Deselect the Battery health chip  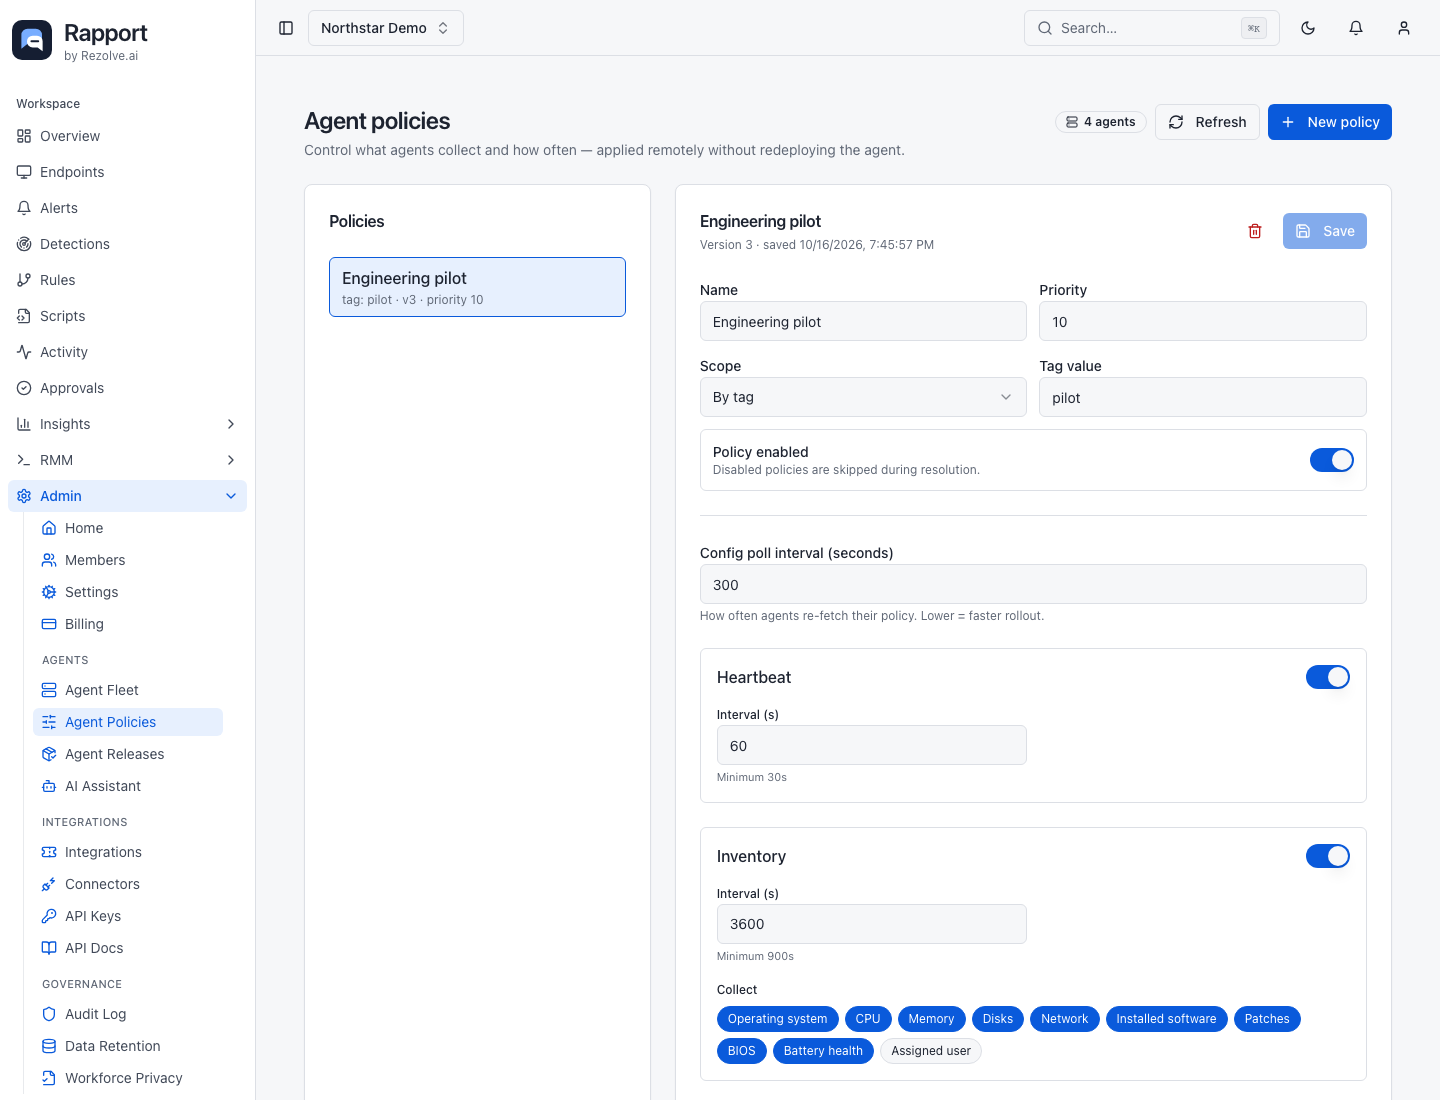(x=823, y=1051)
